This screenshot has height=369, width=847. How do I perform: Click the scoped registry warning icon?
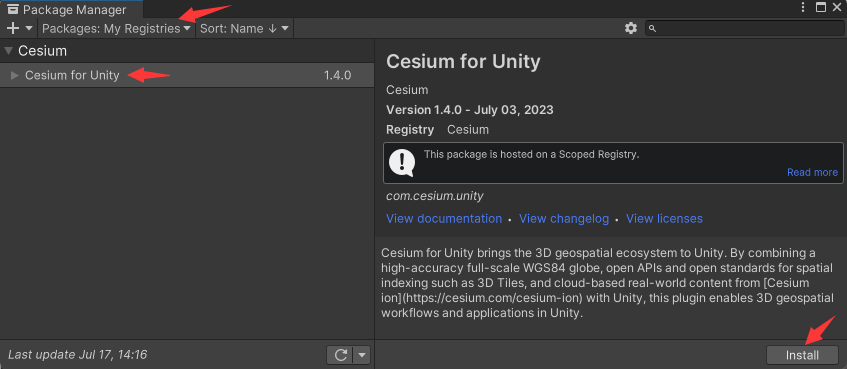(402, 163)
